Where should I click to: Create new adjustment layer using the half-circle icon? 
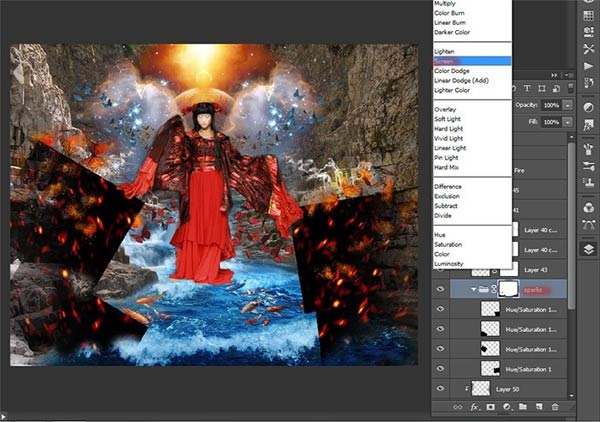[506, 407]
